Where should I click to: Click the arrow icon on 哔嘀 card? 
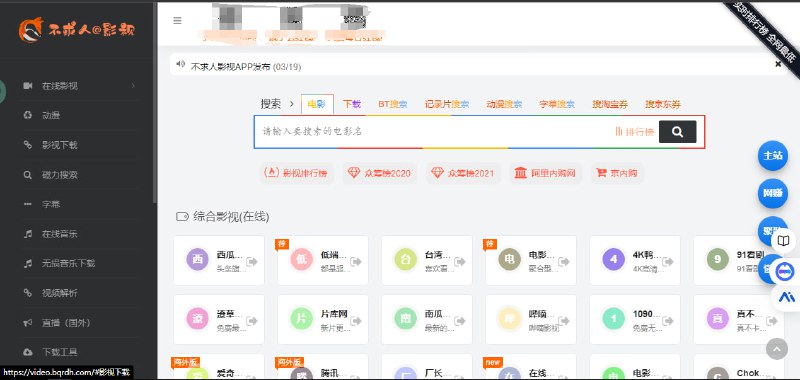(x=564, y=320)
